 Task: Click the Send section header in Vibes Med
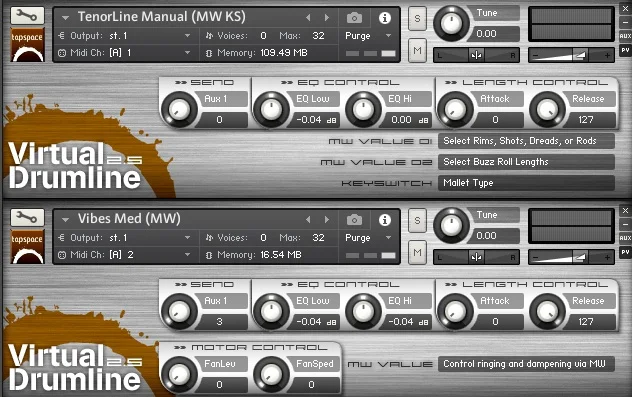coord(204,285)
